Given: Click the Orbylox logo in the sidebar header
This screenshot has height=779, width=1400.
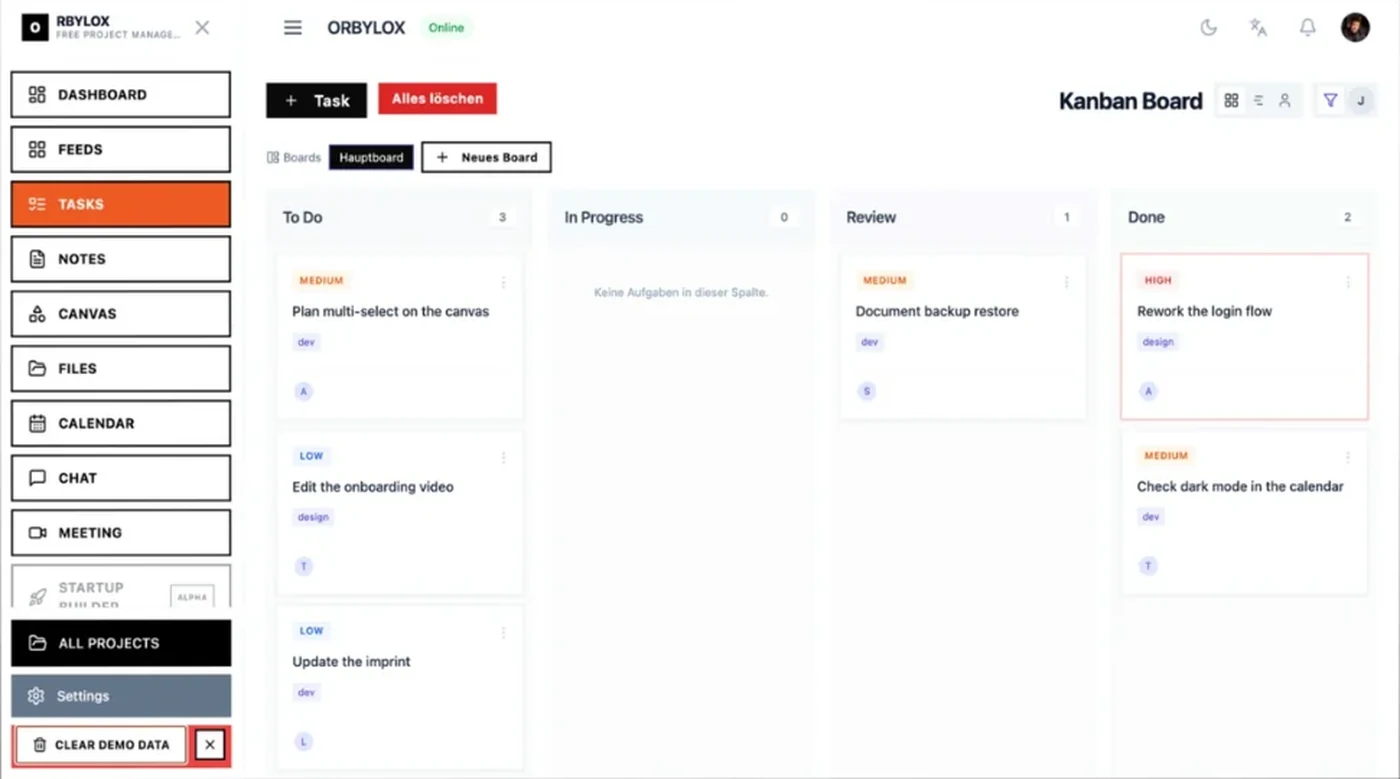Looking at the screenshot, I should (35, 28).
